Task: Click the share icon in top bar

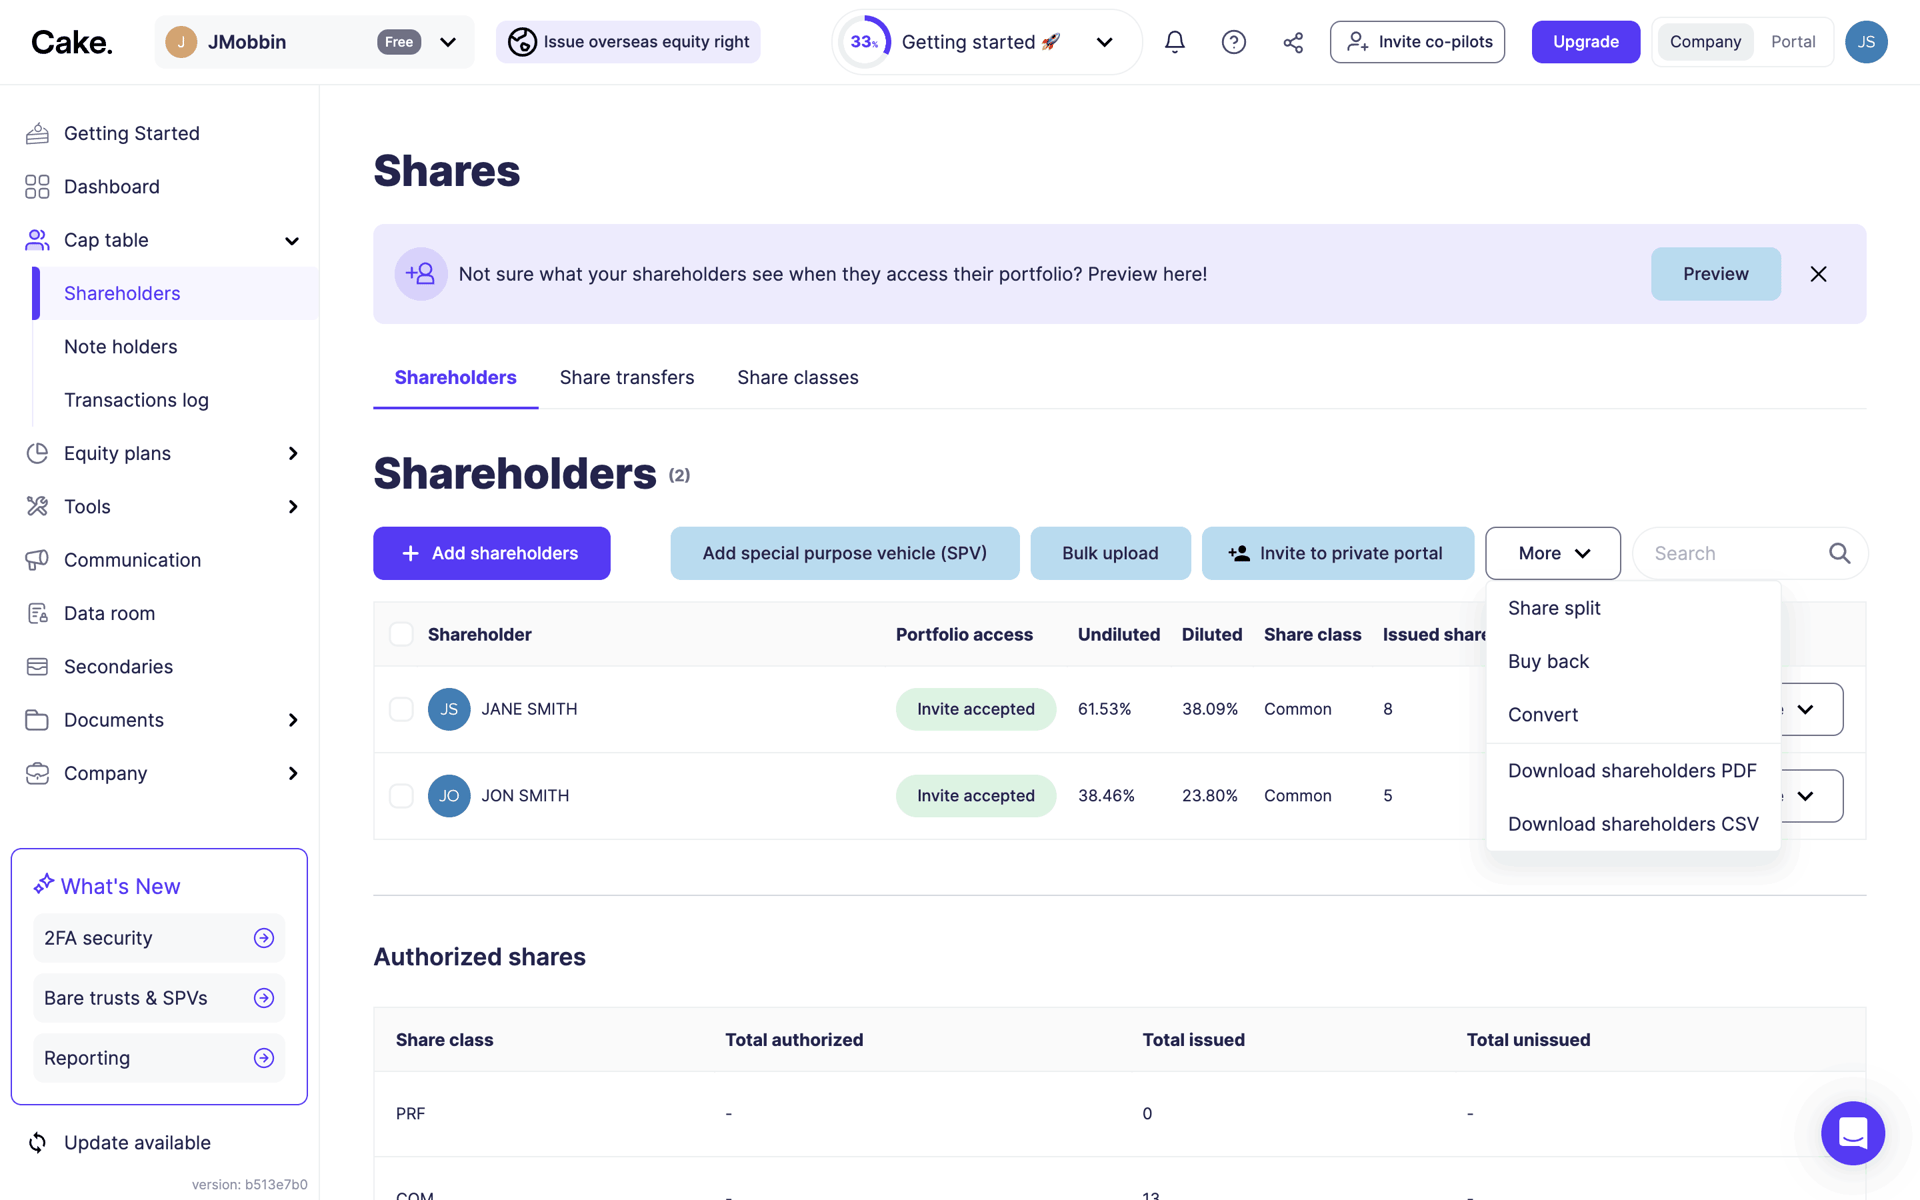Action: click(x=1293, y=42)
